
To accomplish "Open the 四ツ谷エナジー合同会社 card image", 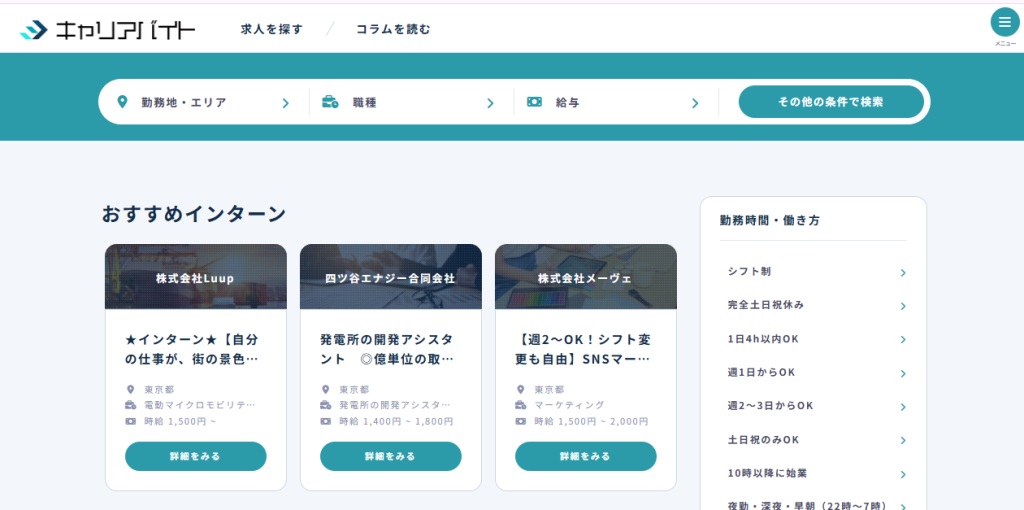I will tap(390, 277).
